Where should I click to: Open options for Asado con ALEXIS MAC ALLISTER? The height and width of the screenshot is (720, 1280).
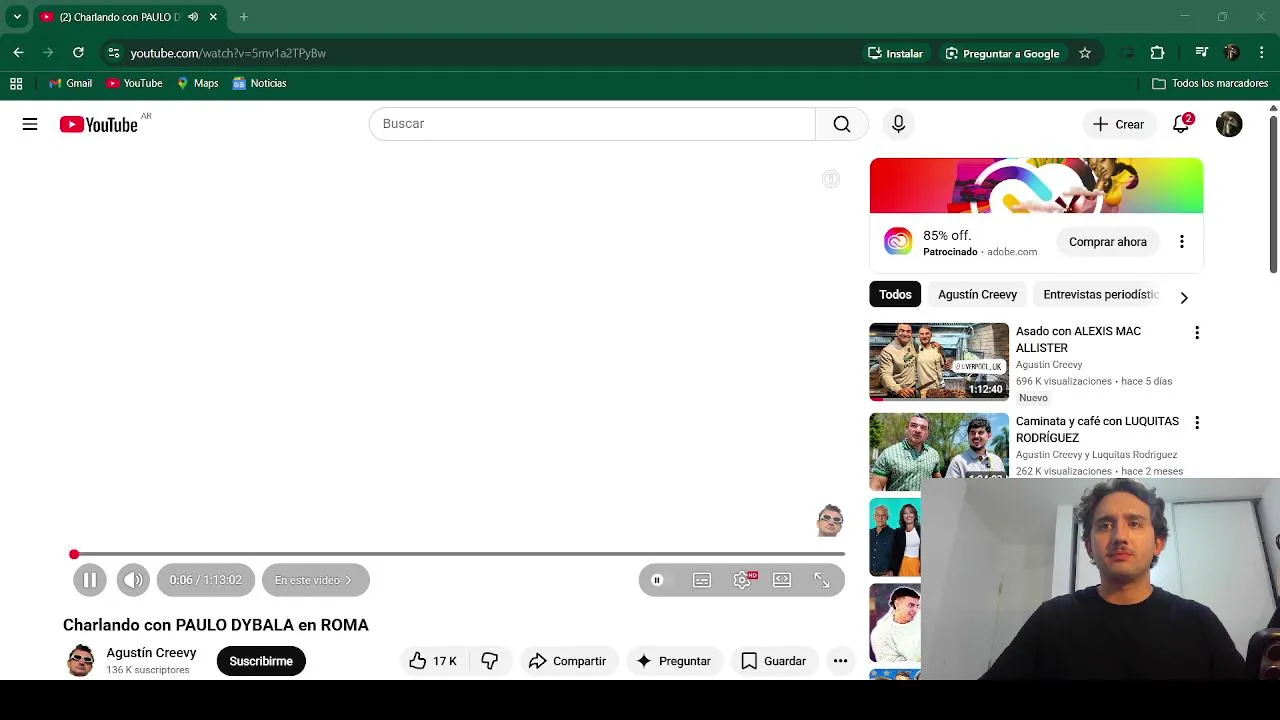(x=1197, y=333)
